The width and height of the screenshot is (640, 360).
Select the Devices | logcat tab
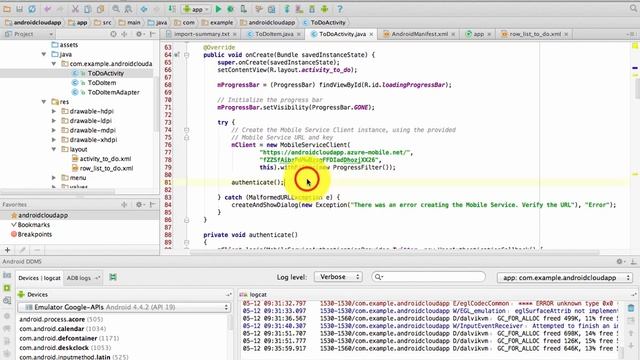point(39,278)
